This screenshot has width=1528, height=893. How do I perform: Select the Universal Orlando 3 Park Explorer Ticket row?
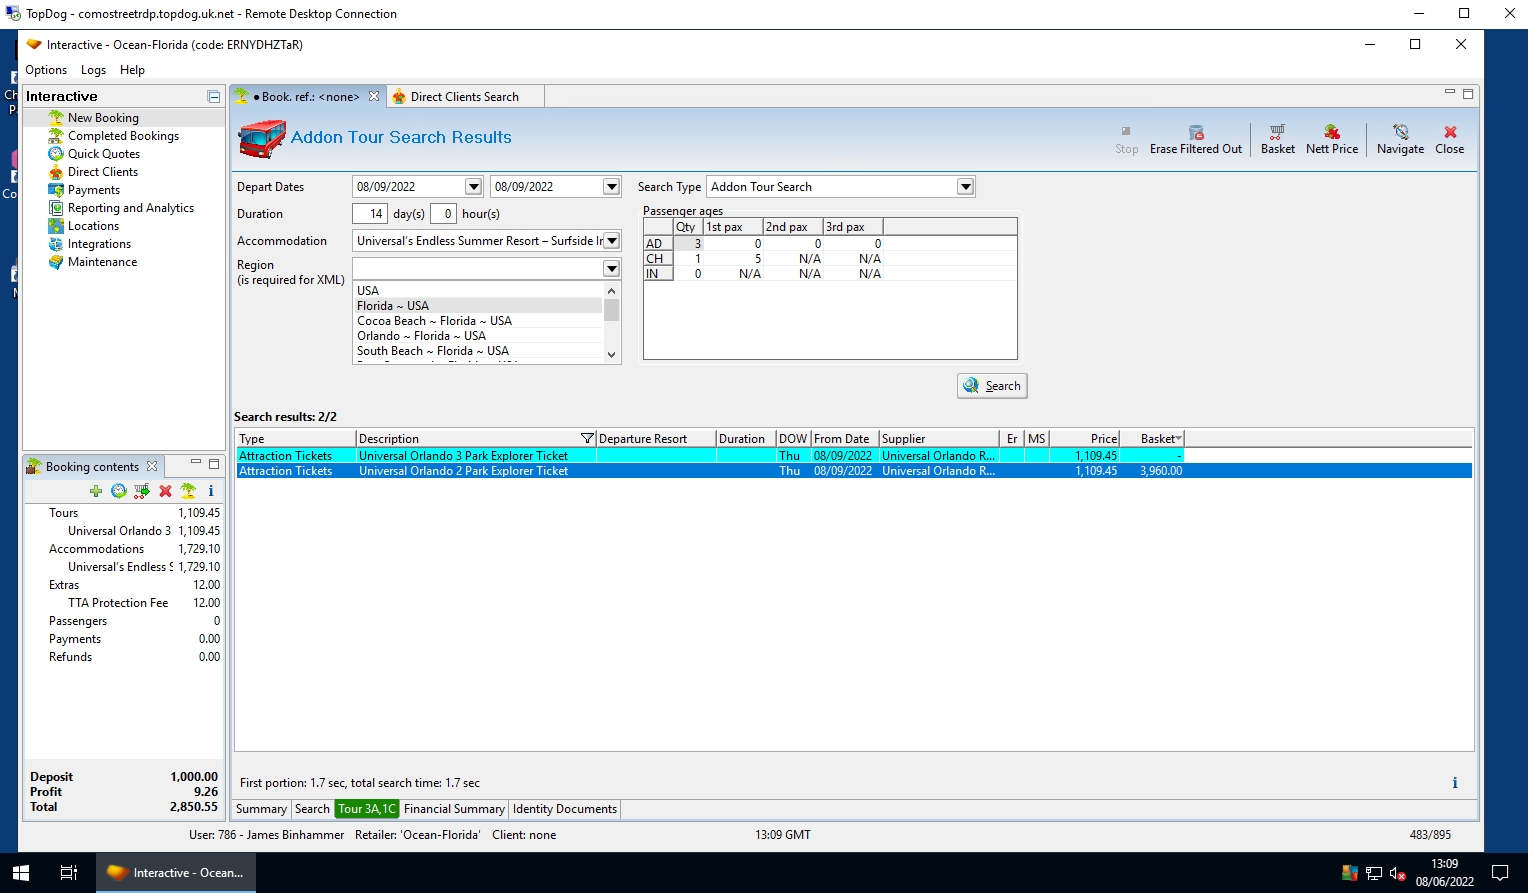pos(710,456)
